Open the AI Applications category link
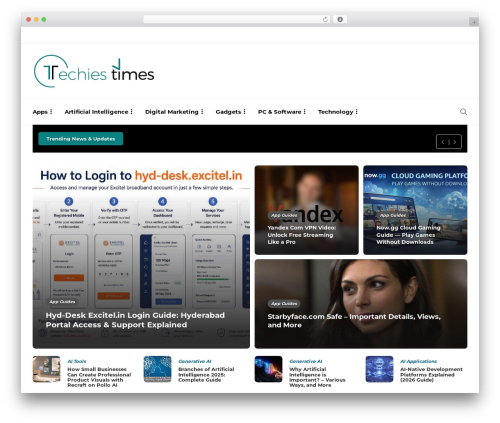The height and width of the screenshot is (423, 500). pos(418,361)
